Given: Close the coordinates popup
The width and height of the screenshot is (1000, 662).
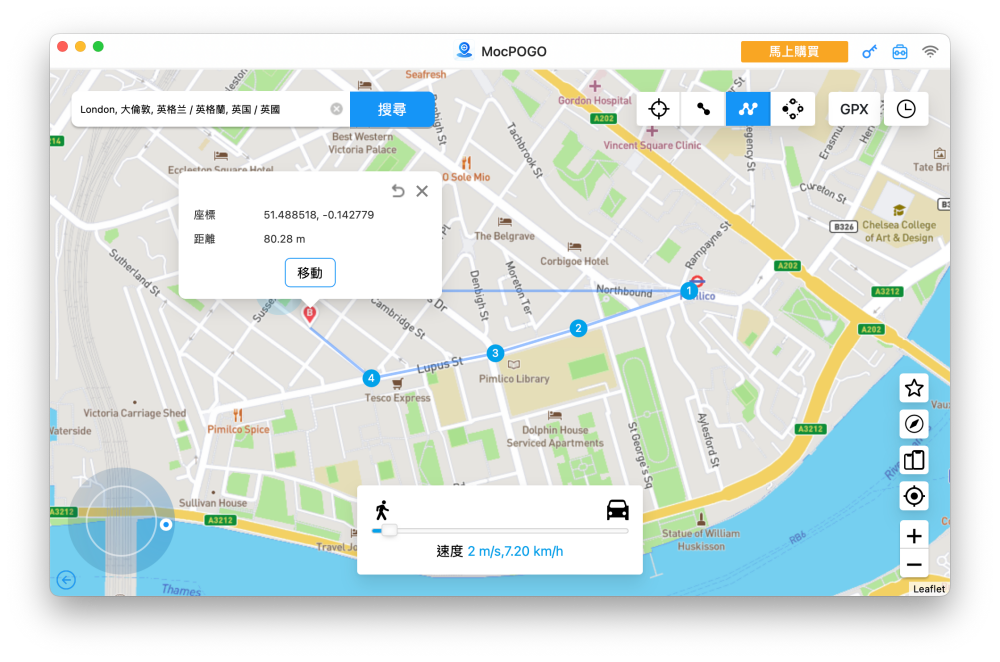Looking at the screenshot, I should click(422, 191).
